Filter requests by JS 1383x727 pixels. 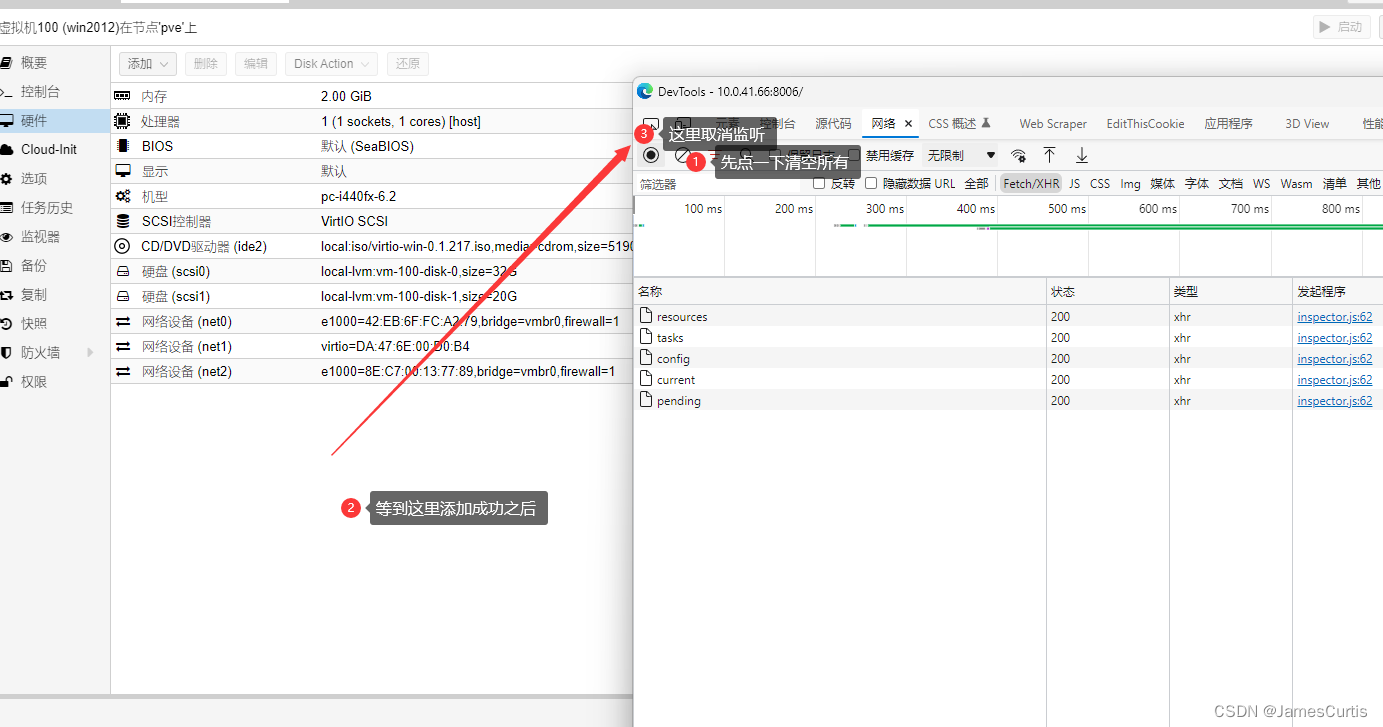point(1074,183)
